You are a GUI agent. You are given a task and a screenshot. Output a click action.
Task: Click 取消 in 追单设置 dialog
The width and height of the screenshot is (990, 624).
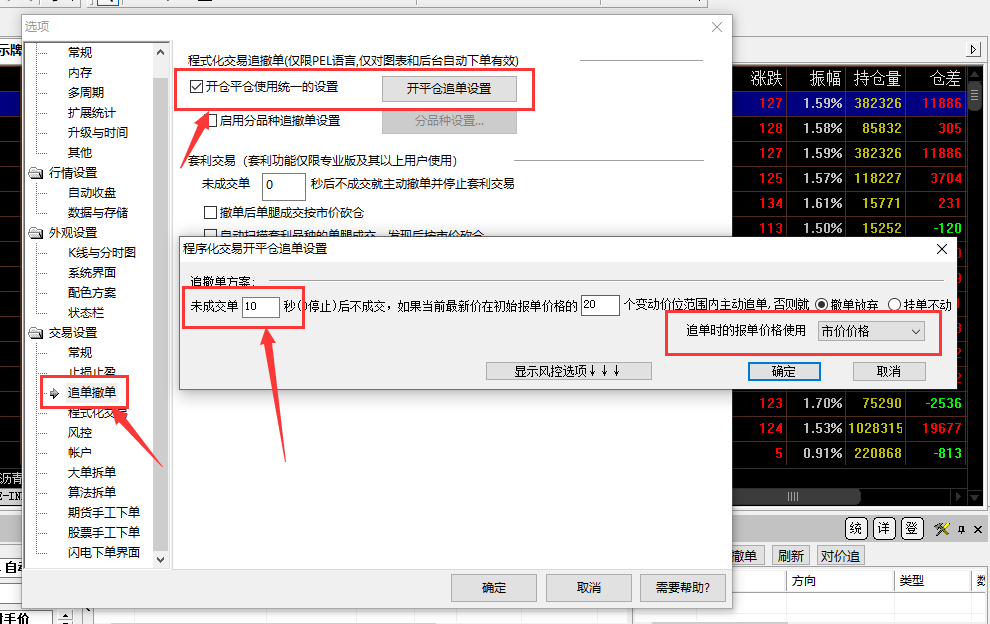(889, 371)
